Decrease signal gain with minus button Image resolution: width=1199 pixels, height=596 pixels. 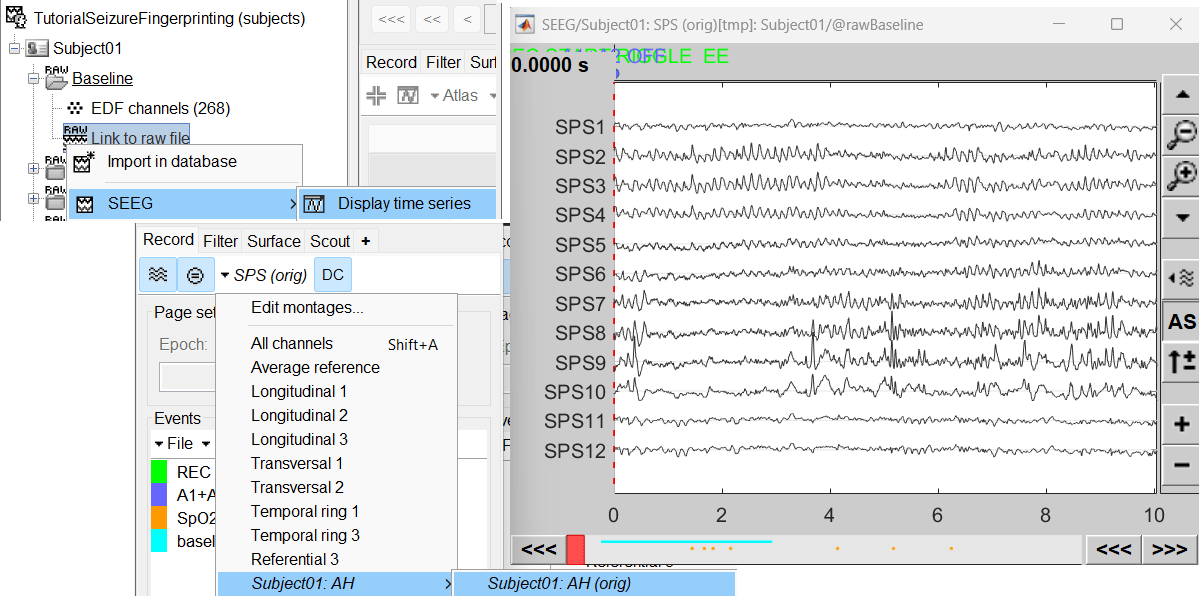coord(1182,465)
